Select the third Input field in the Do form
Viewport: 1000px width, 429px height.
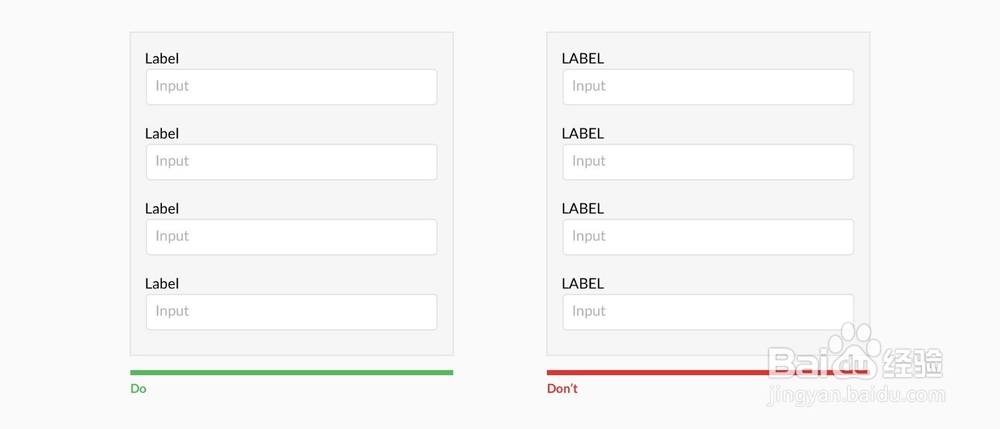[x=291, y=237]
